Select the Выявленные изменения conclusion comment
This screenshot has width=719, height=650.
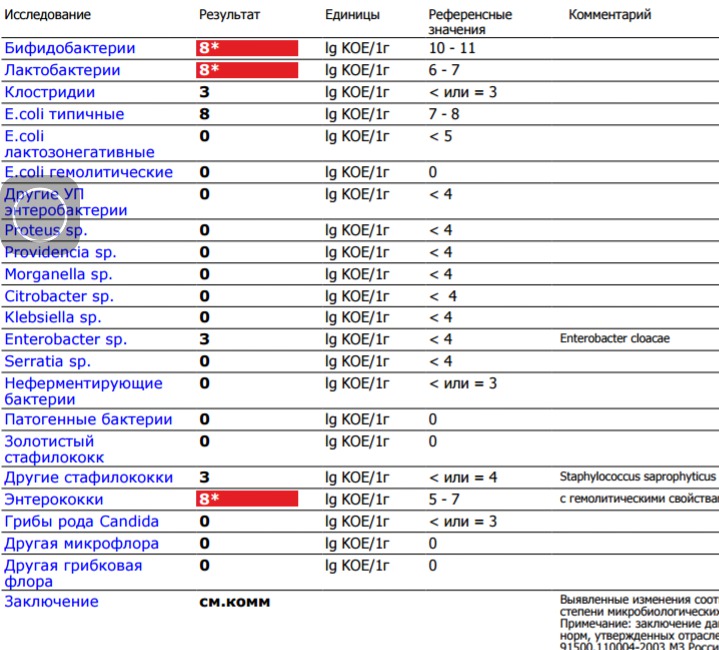639,622
